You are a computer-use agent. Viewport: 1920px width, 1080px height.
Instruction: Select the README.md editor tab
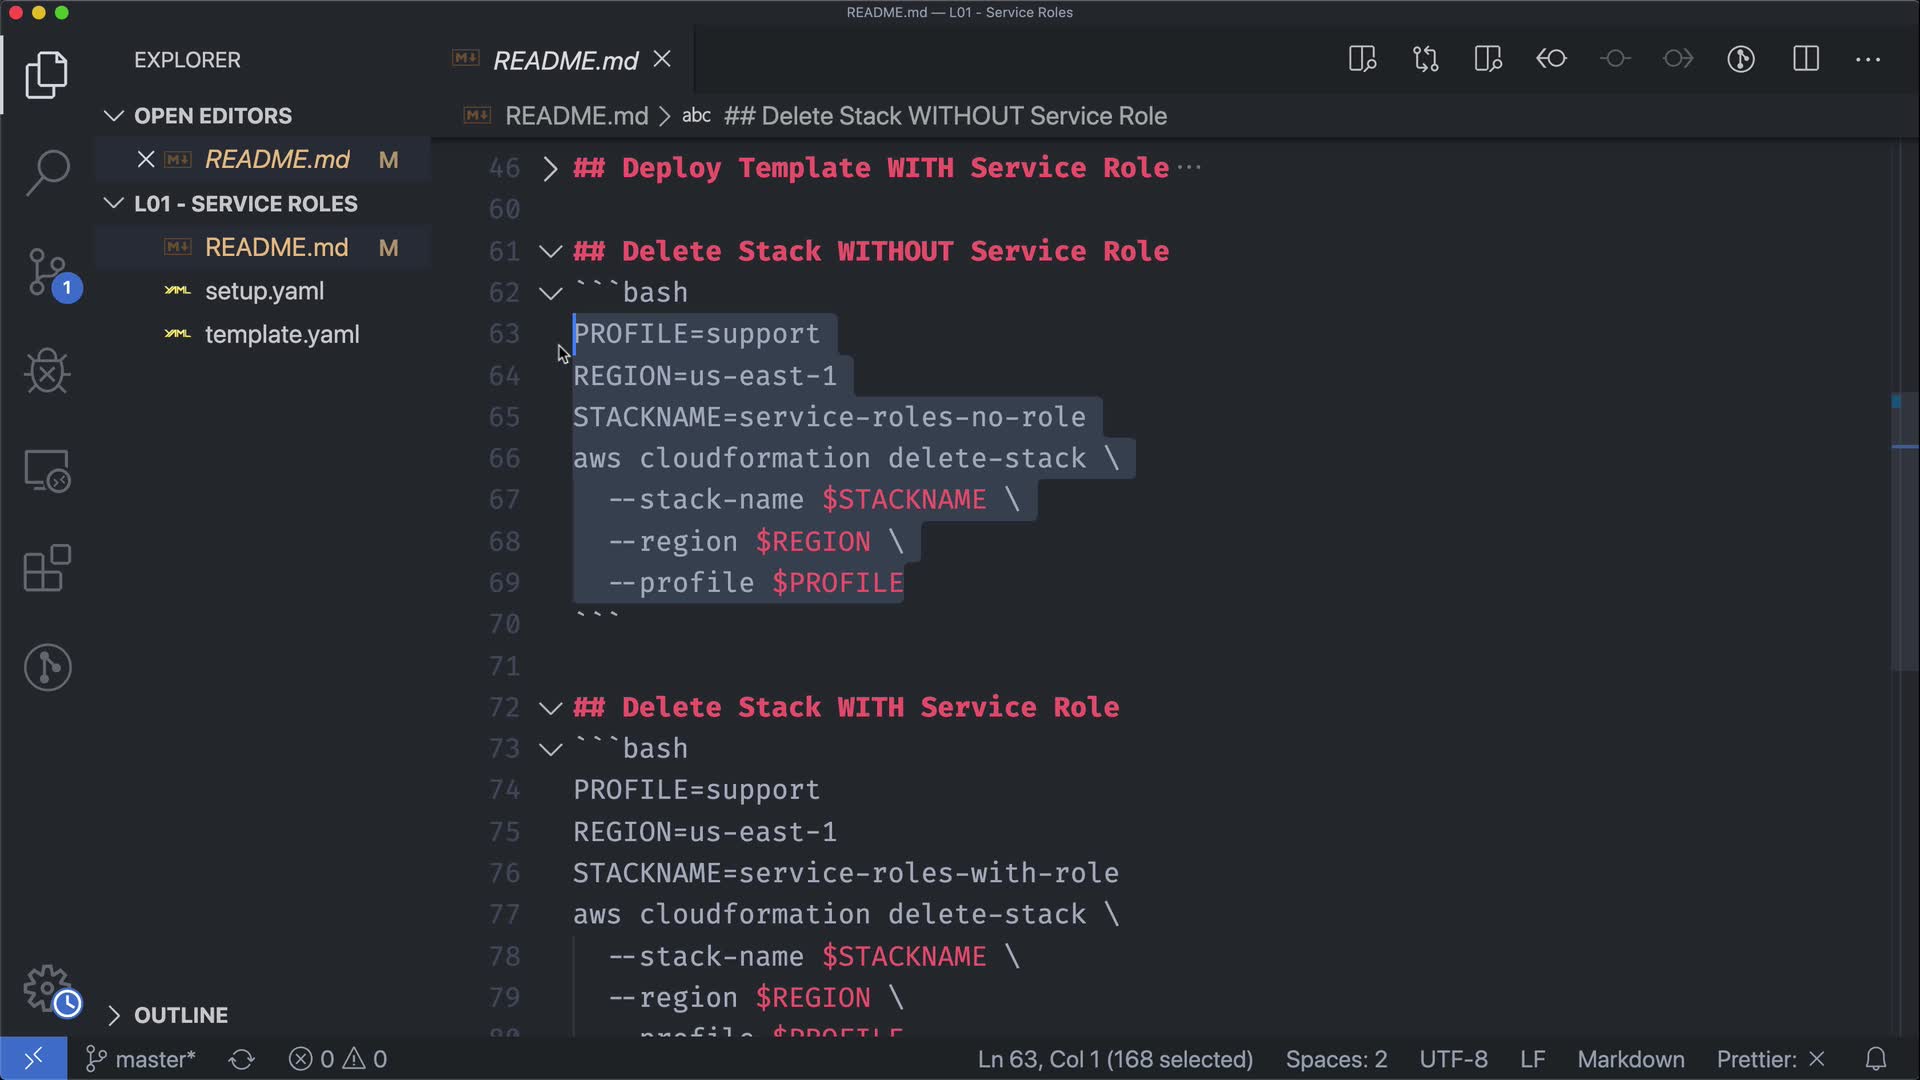(x=564, y=60)
